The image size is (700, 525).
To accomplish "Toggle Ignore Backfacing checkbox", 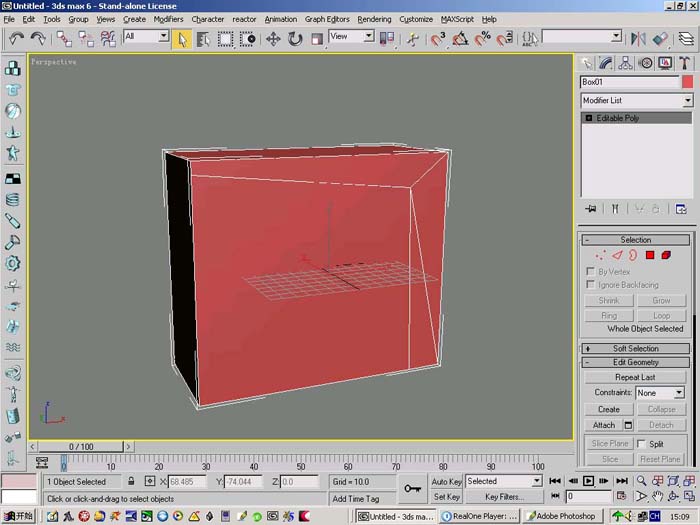I will [x=590, y=284].
